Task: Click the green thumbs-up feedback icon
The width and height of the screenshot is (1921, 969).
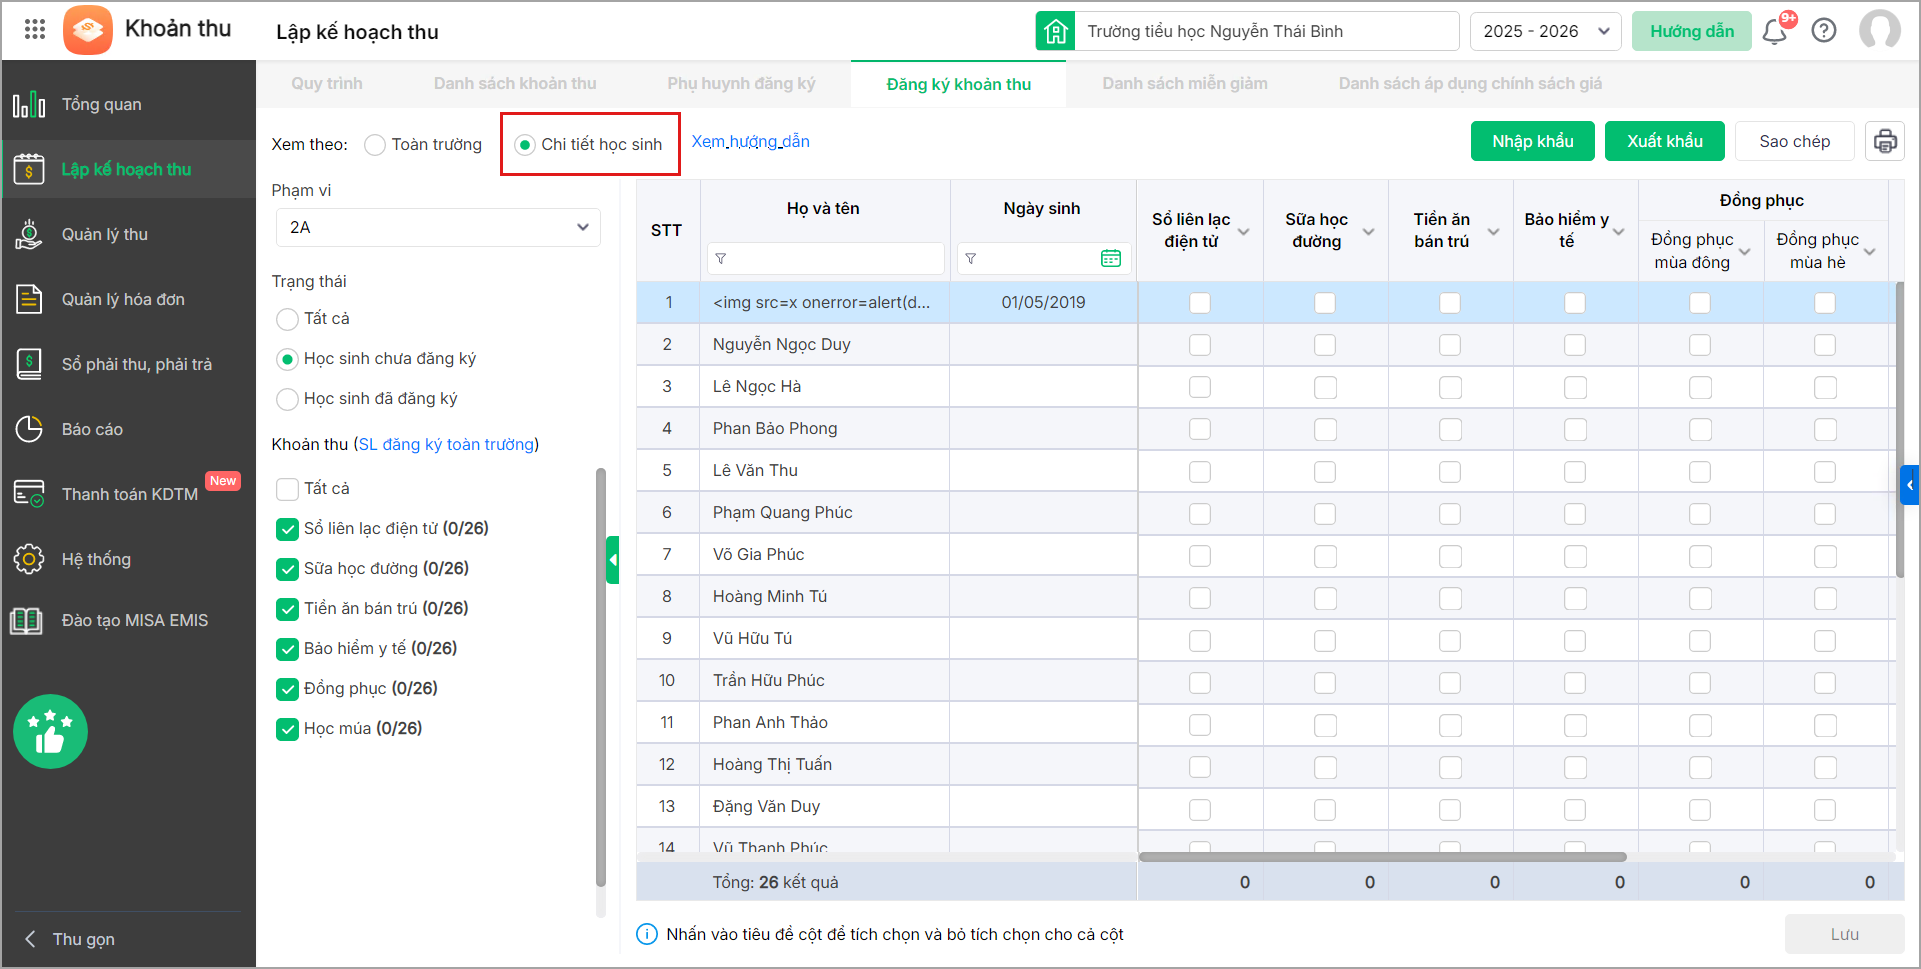Action: [x=50, y=731]
